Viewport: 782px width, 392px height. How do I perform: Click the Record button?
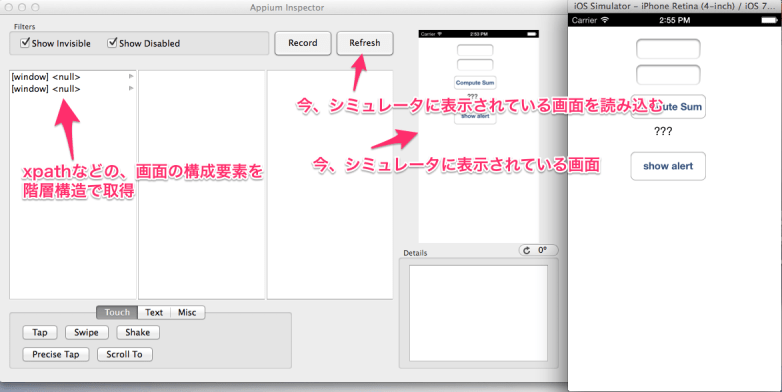click(x=303, y=43)
